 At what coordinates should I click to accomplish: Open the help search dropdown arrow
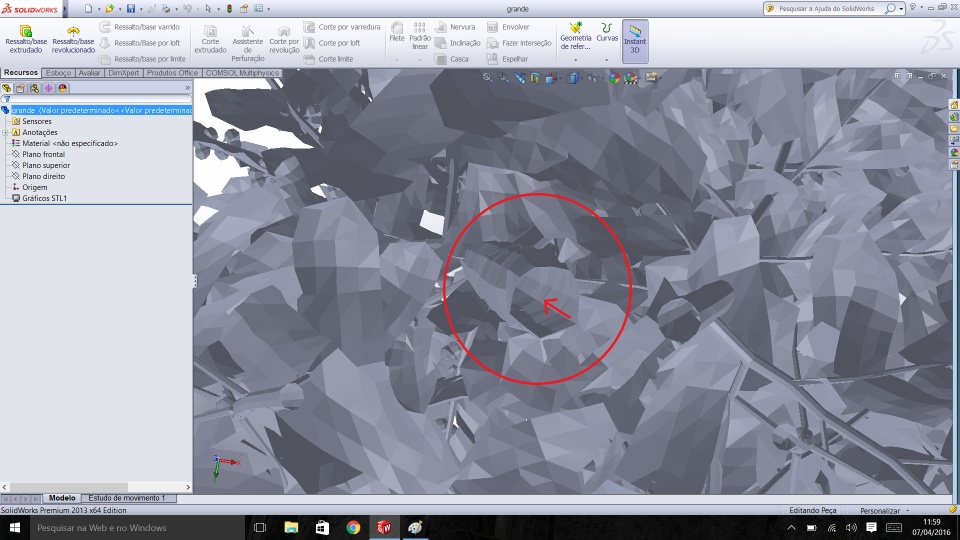(901, 9)
